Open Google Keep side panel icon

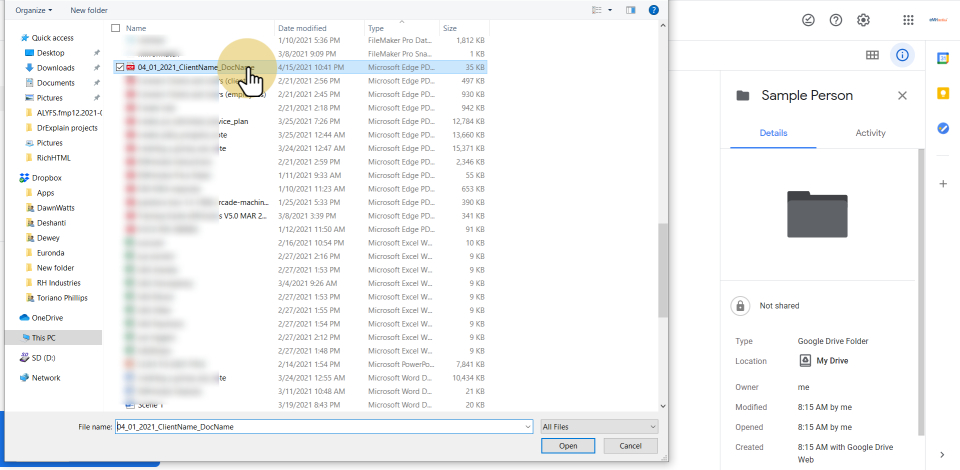(942, 93)
